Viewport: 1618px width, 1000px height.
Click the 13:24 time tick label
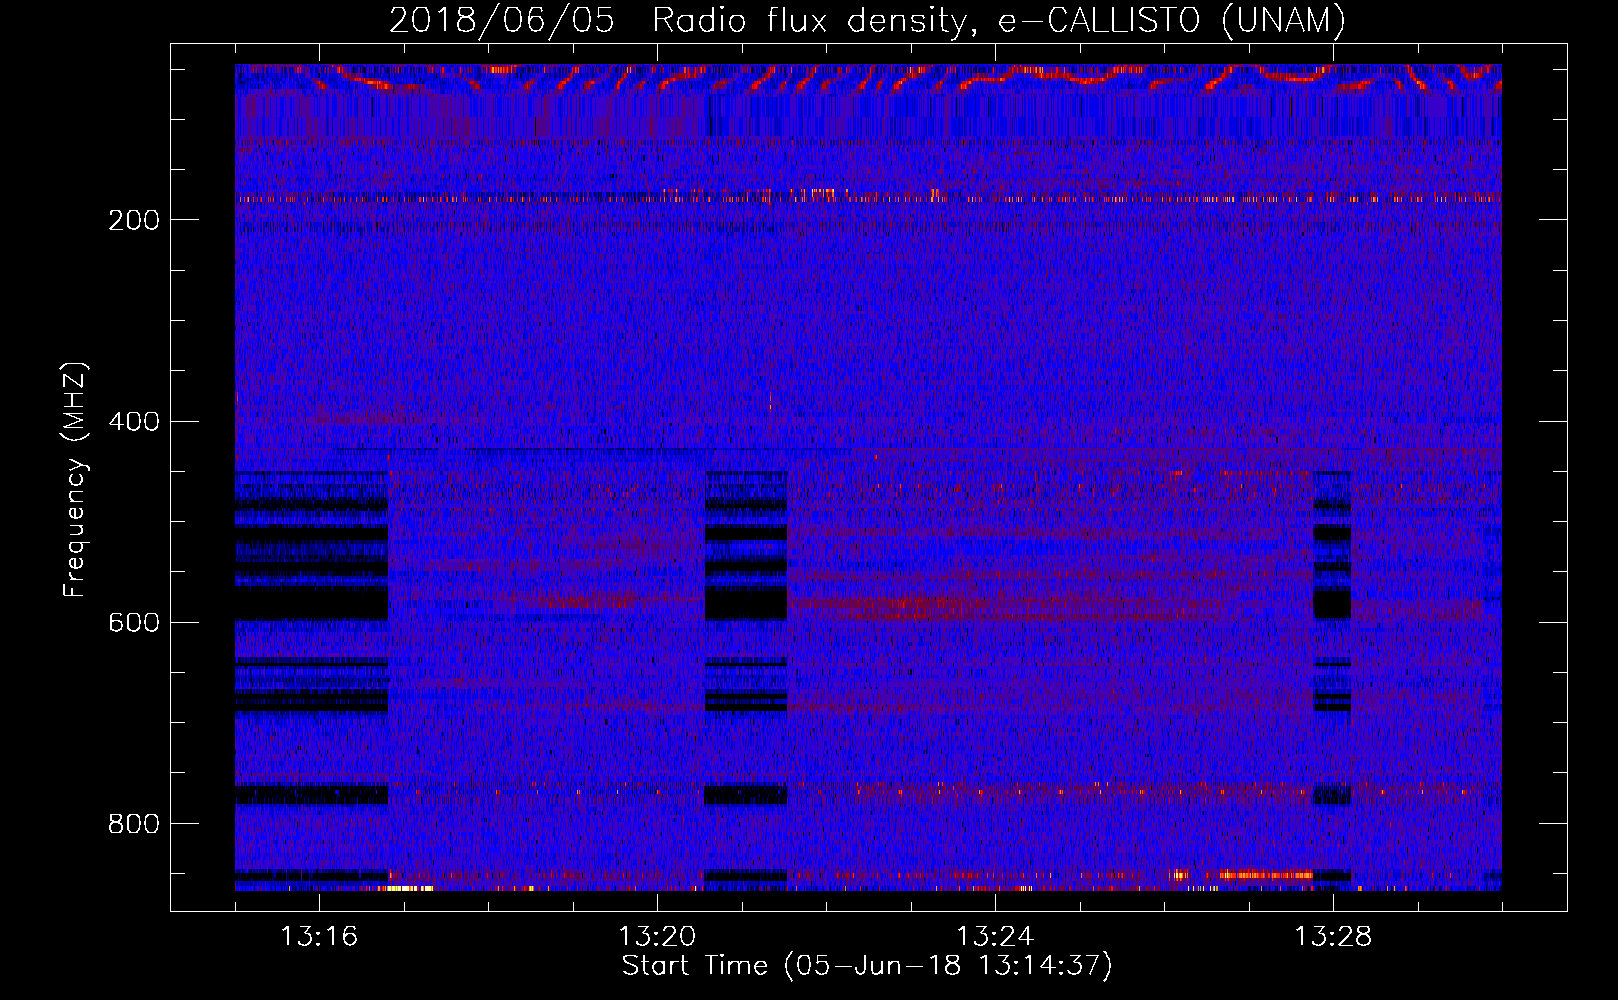coord(995,937)
